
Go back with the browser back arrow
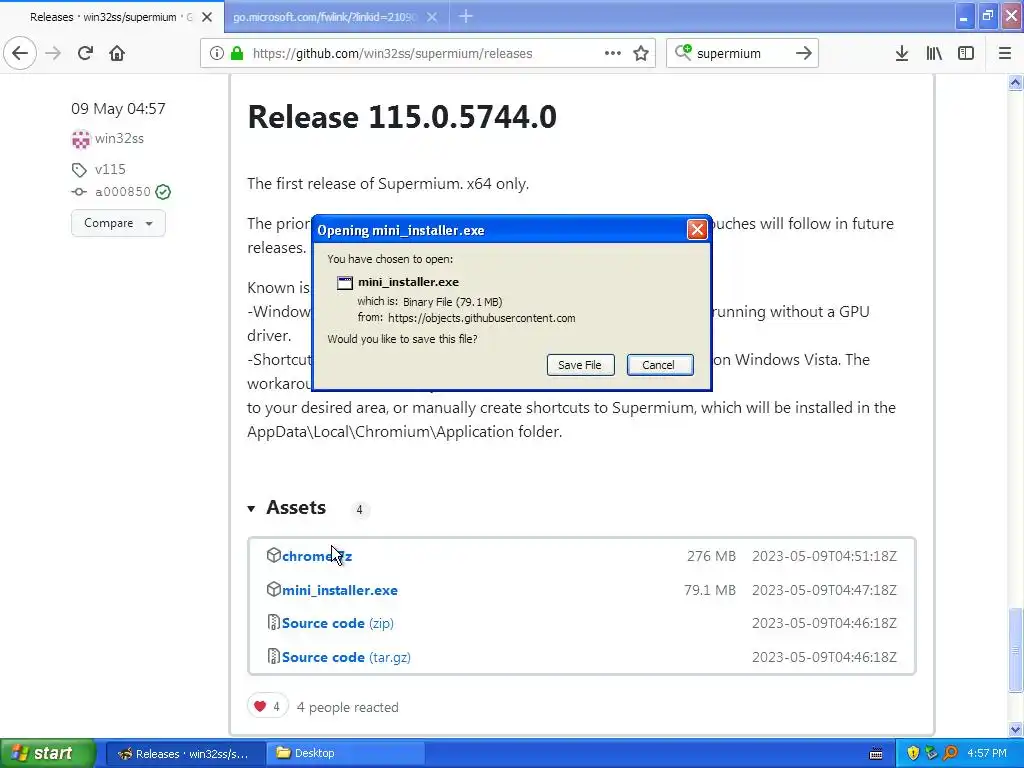click(20, 54)
